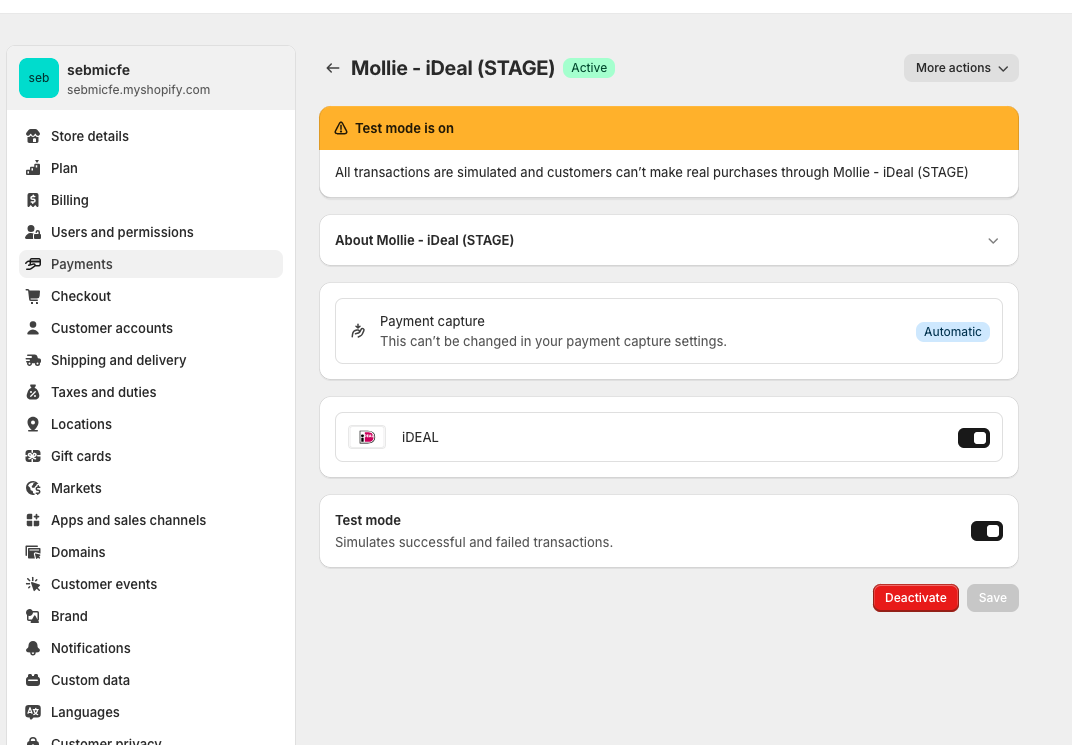
Task: Click the seb store avatar
Action: pos(39,78)
